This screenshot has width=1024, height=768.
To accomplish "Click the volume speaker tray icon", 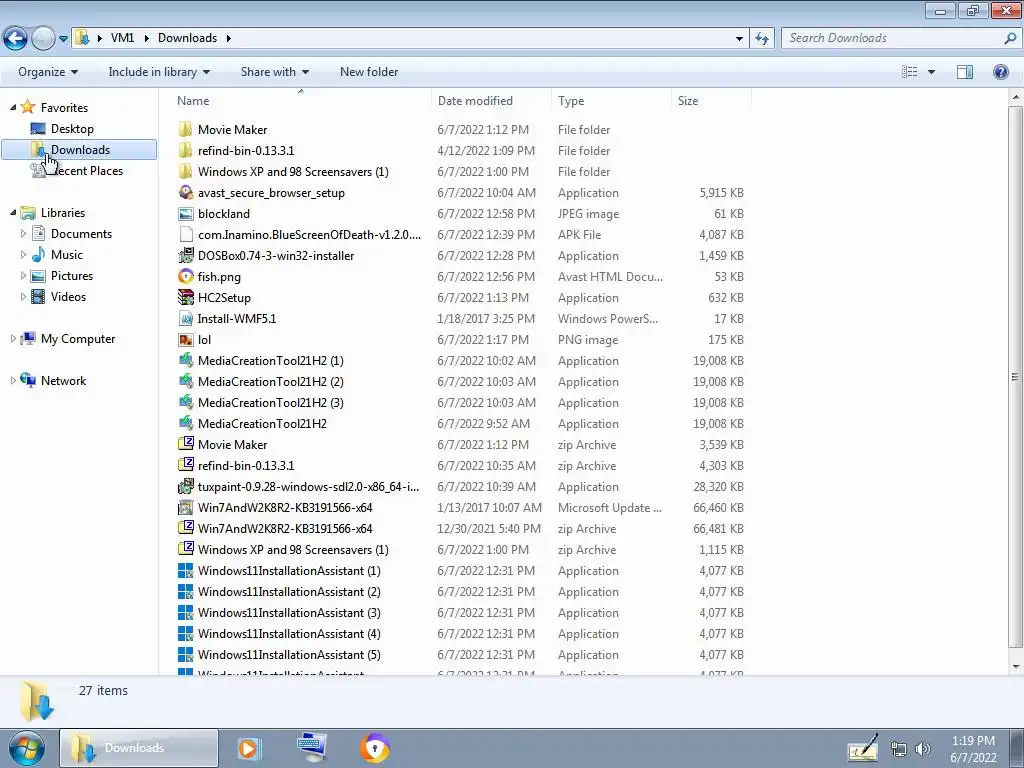I will click(923, 748).
